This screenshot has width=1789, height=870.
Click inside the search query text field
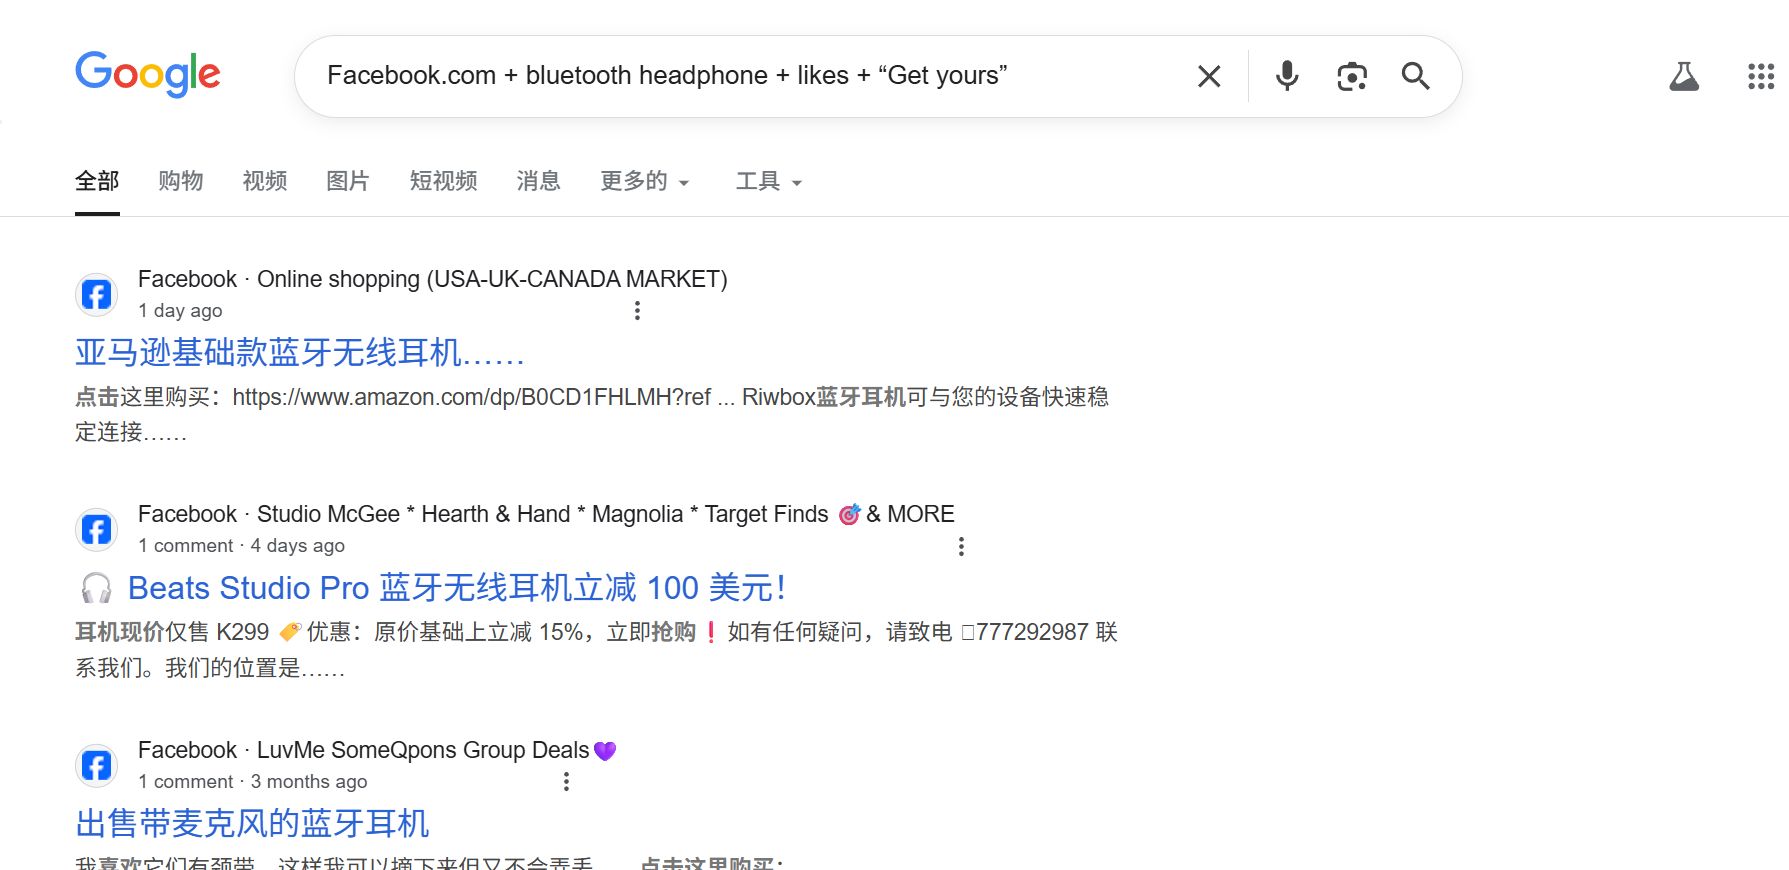click(x=750, y=76)
